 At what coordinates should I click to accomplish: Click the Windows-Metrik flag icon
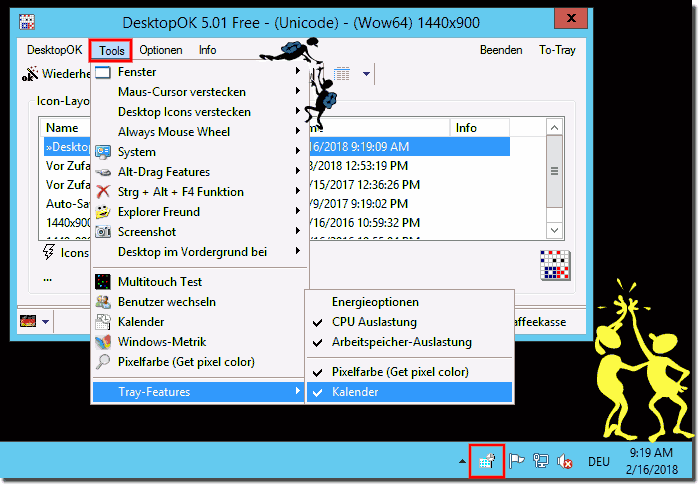point(103,342)
